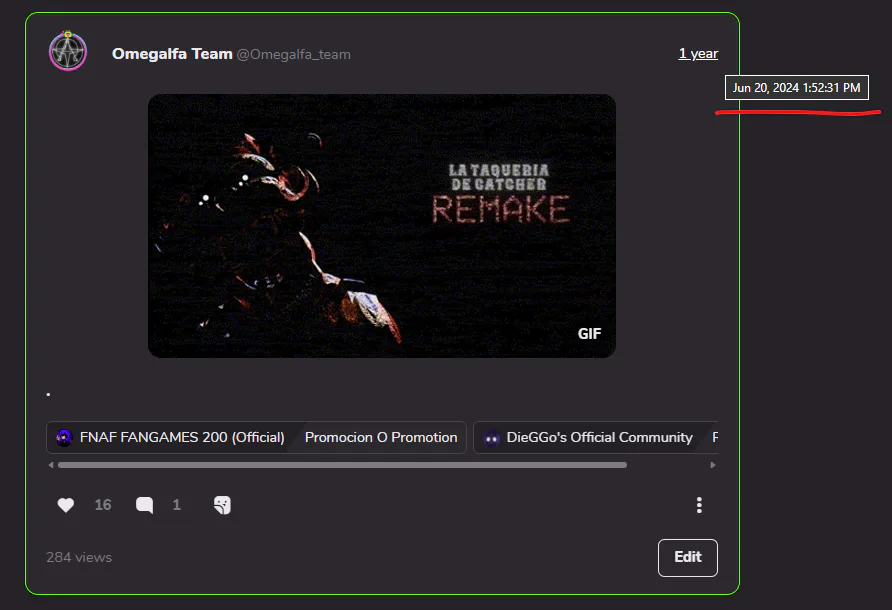Play the La Taqueria Remake GIF
The width and height of the screenshot is (892, 610).
tap(382, 226)
